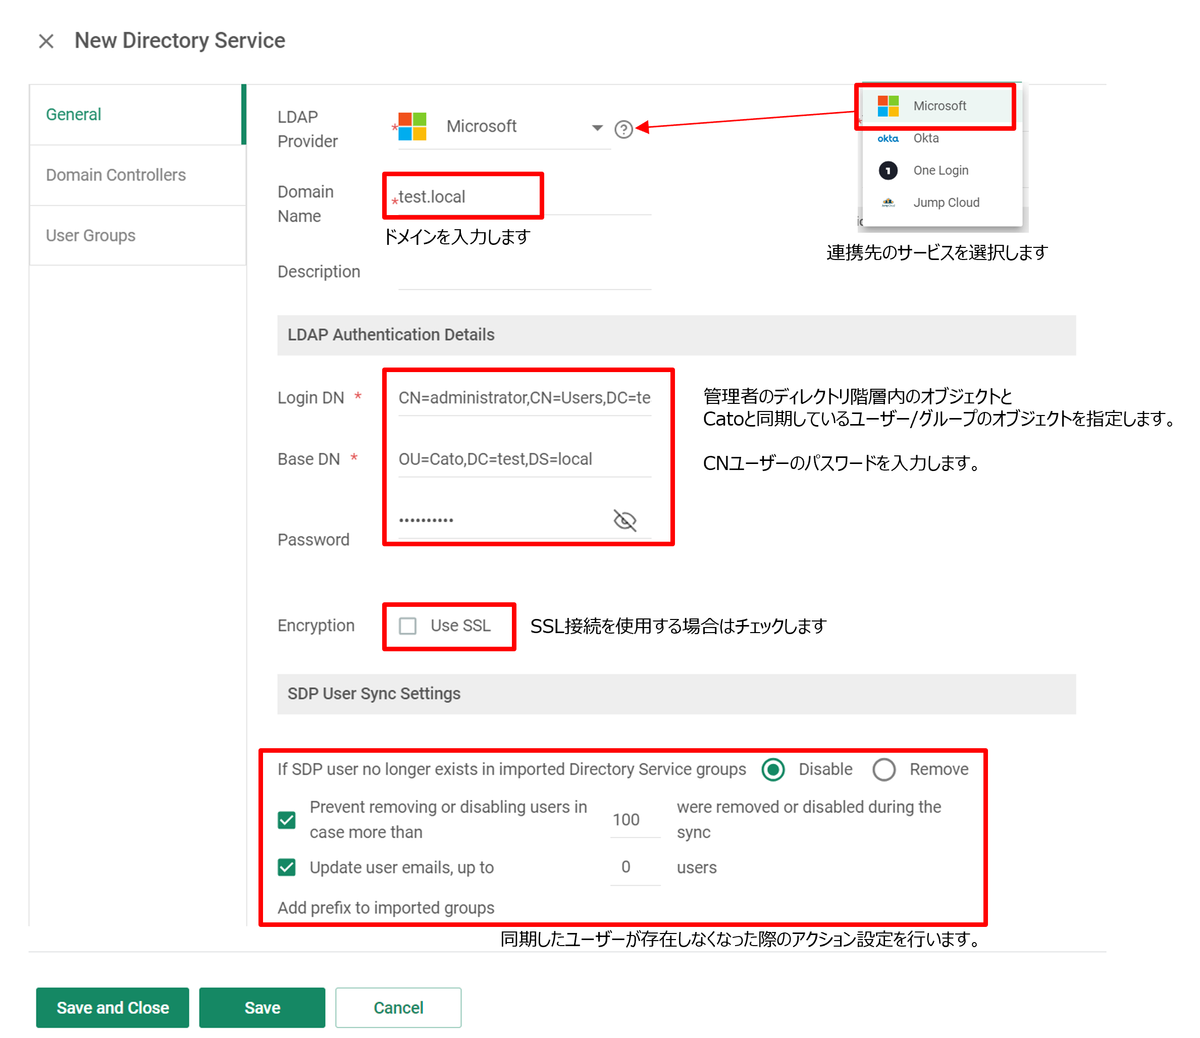Click the SDP User Sync Settings header
Image resolution: width=1200 pixels, height=1038 pixels.
pyautogui.click(x=676, y=694)
